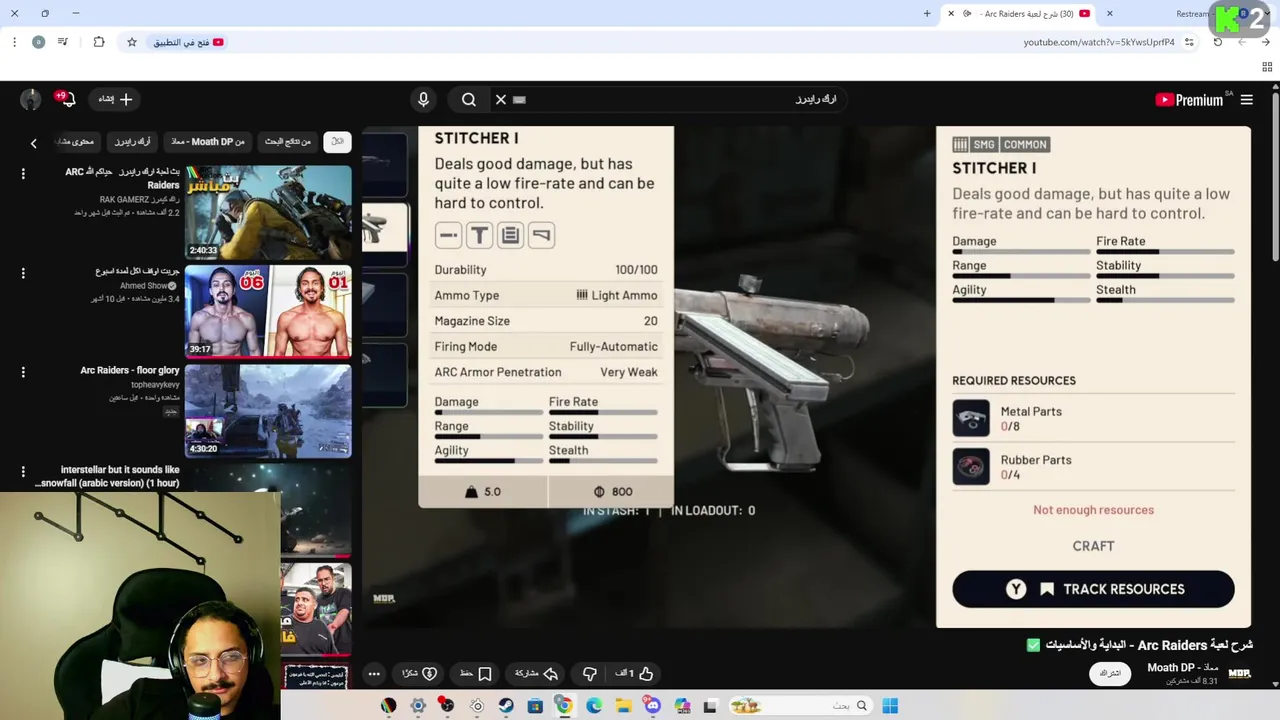The width and height of the screenshot is (1280, 720).
Task: Click the فتح في التطبيق open in app chip
Action: click(x=188, y=42)
